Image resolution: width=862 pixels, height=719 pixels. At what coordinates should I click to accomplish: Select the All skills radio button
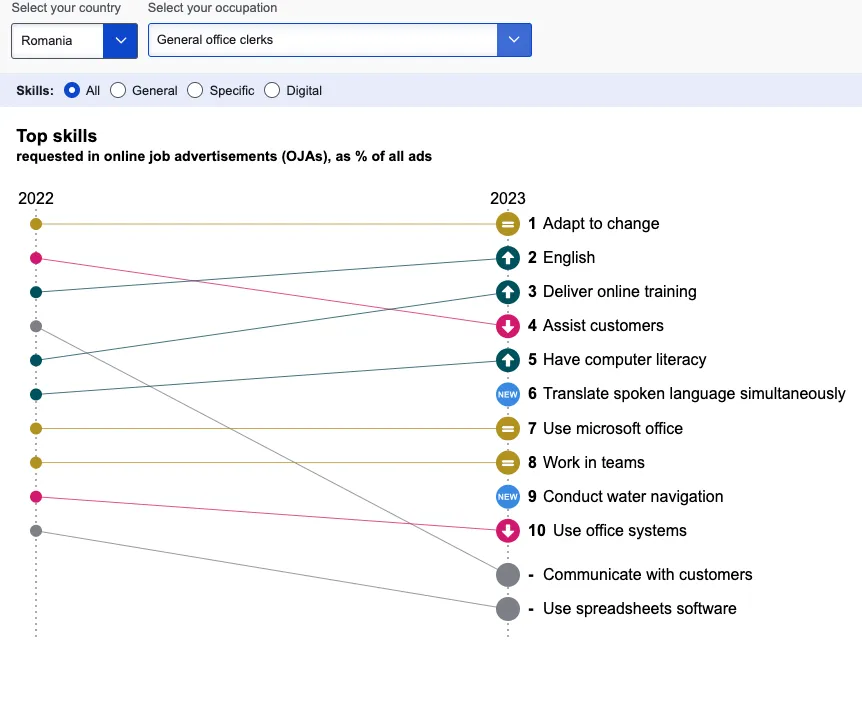(72, 90)
